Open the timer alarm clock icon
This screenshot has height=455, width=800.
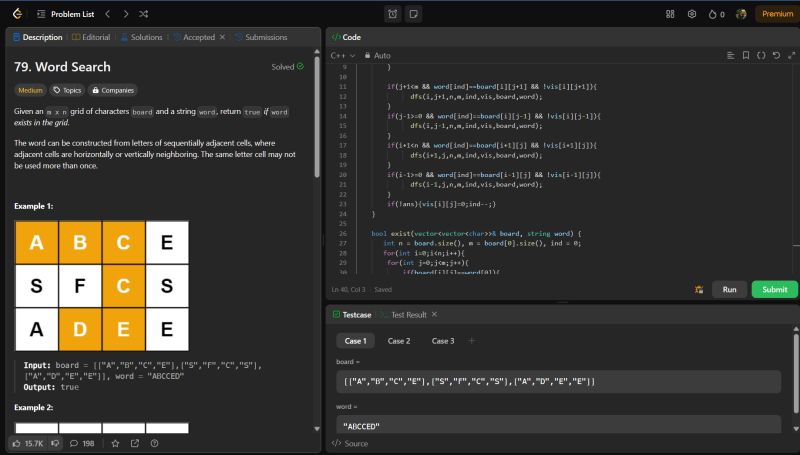pyautogui.click(x=392, y=14)
